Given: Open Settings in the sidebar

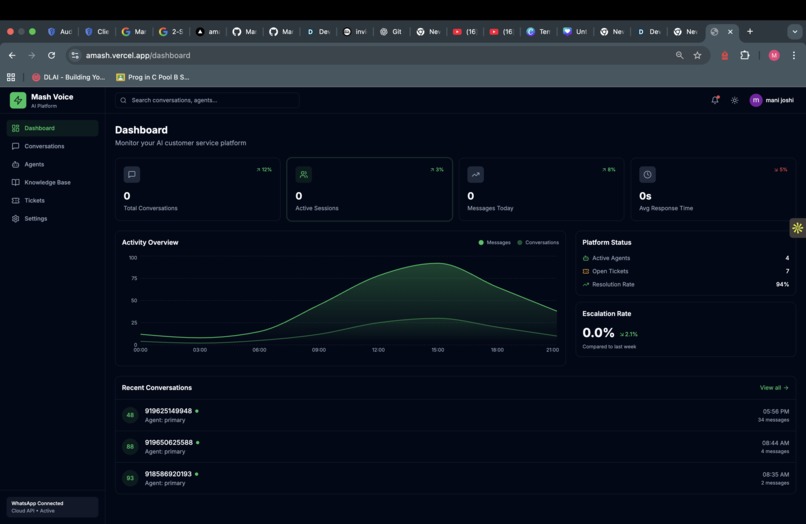Looking at the screenshot, I should click(52, 219).
